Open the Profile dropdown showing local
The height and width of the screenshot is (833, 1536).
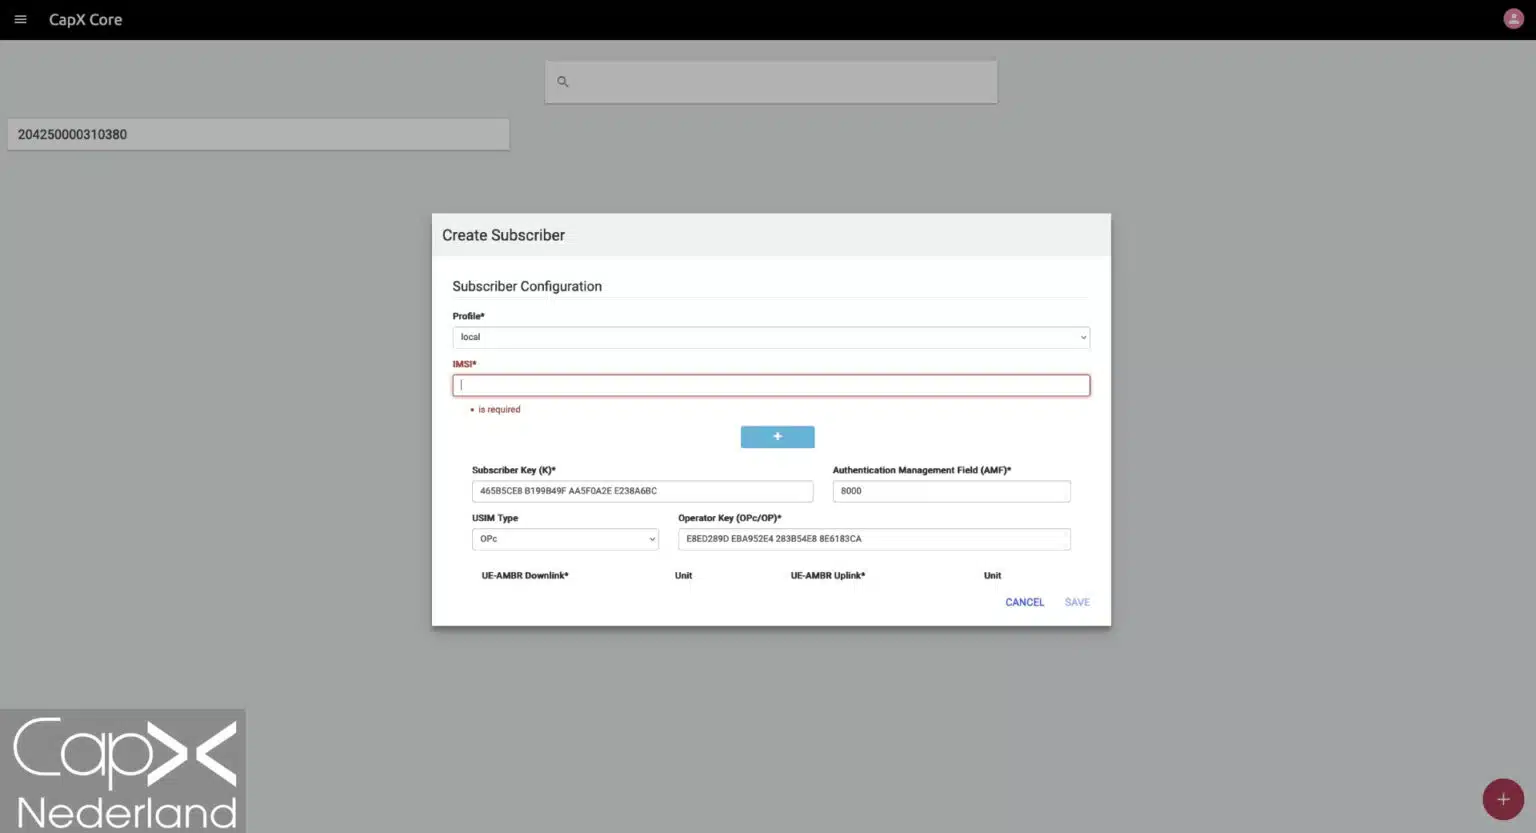(x=771, y=337)
